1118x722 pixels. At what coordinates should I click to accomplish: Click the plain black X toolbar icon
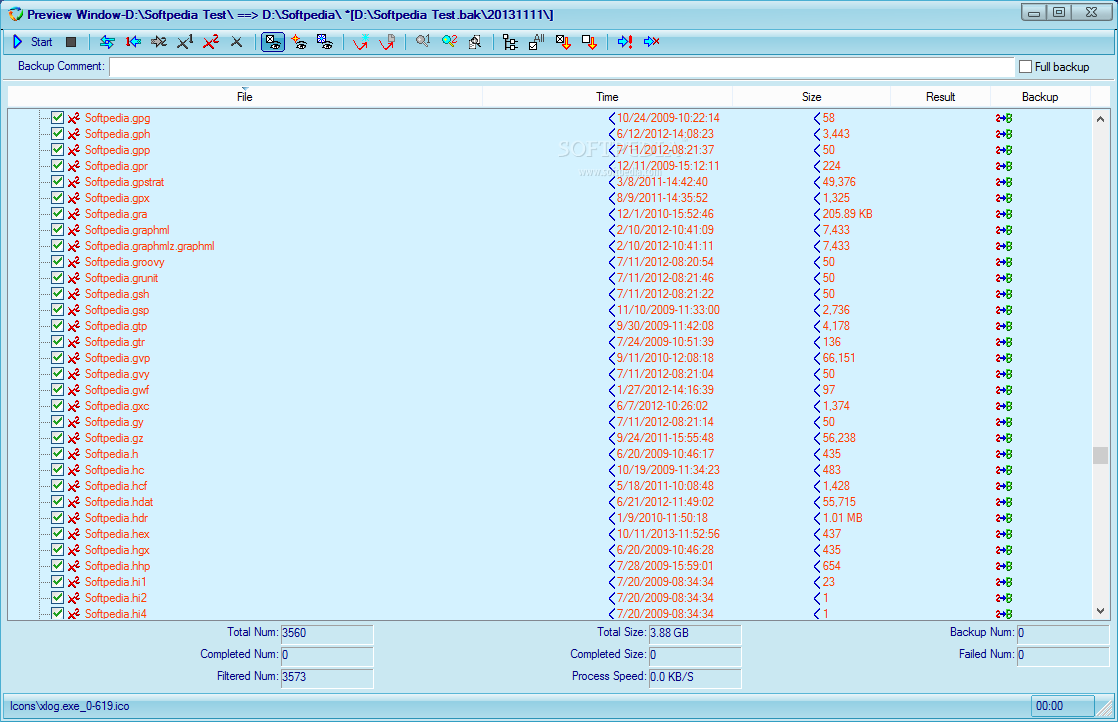click(236, 42)
